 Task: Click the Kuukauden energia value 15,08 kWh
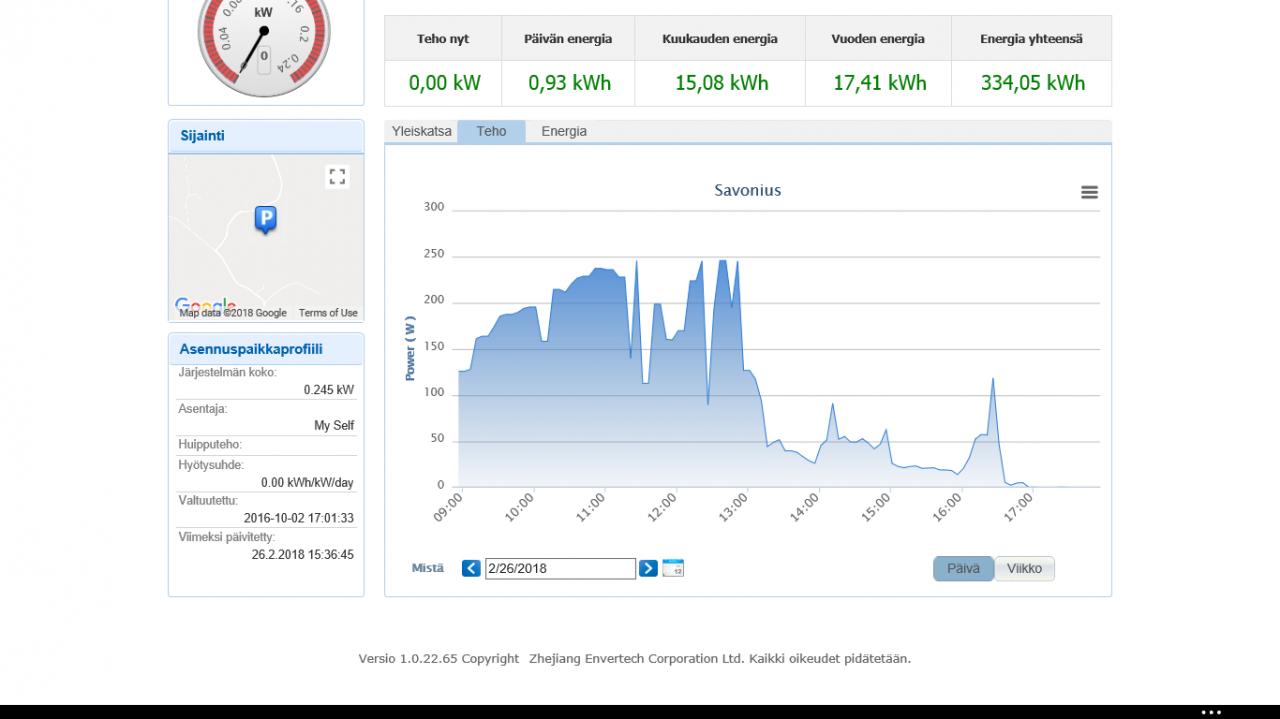click(721, 83)
